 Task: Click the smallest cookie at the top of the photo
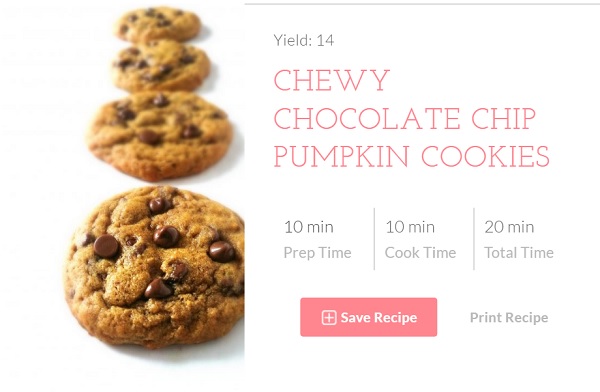coord(158,24)
